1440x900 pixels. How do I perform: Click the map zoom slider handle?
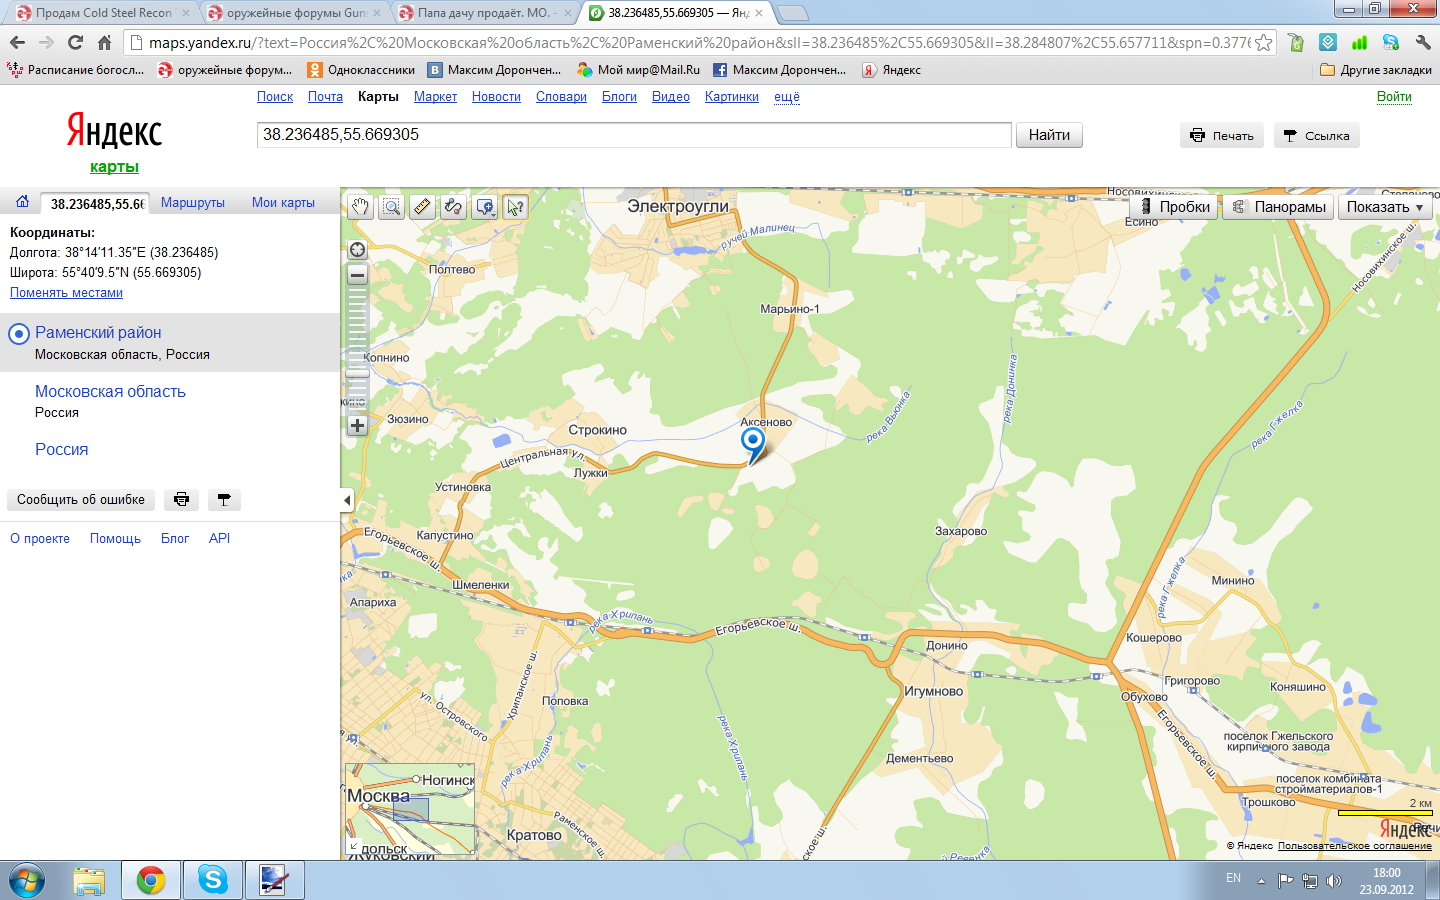tap(357, 374)
